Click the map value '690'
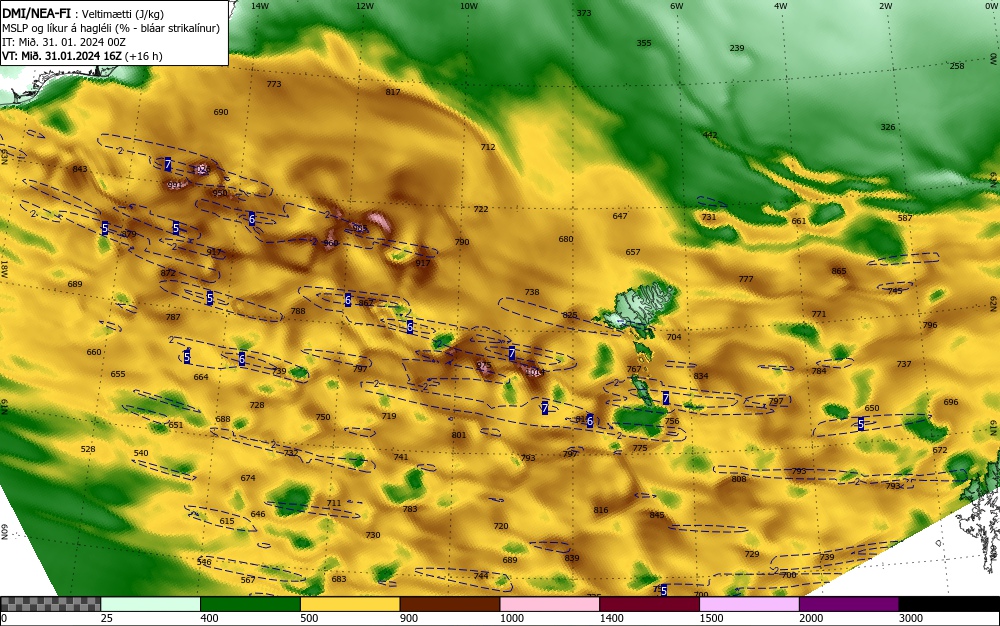Viewport: 1000px width, 626px height. click(x=221, y=112)
